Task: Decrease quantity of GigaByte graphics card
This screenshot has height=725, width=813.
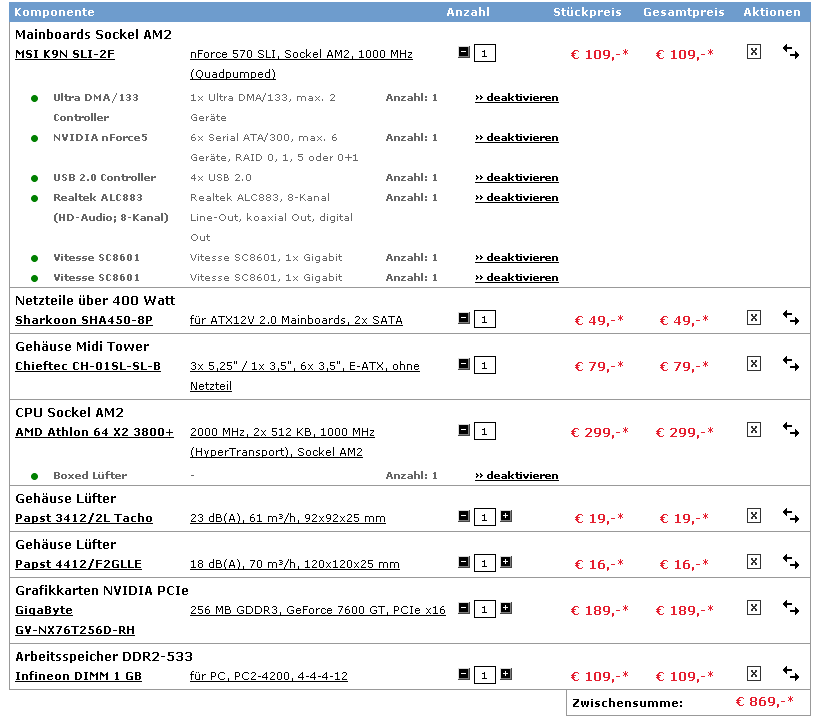Action: coord(464,608)
